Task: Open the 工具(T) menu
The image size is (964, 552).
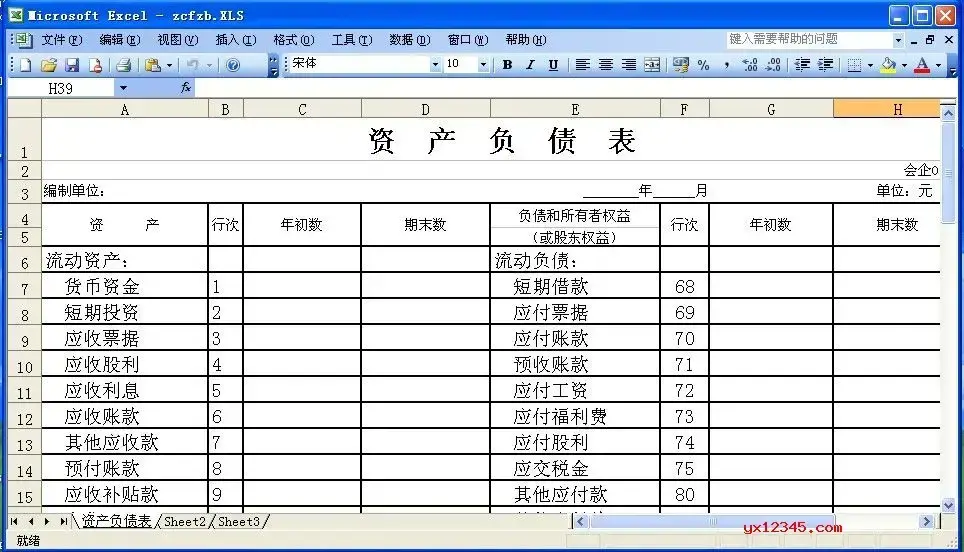Action: [x=352, y=40]
